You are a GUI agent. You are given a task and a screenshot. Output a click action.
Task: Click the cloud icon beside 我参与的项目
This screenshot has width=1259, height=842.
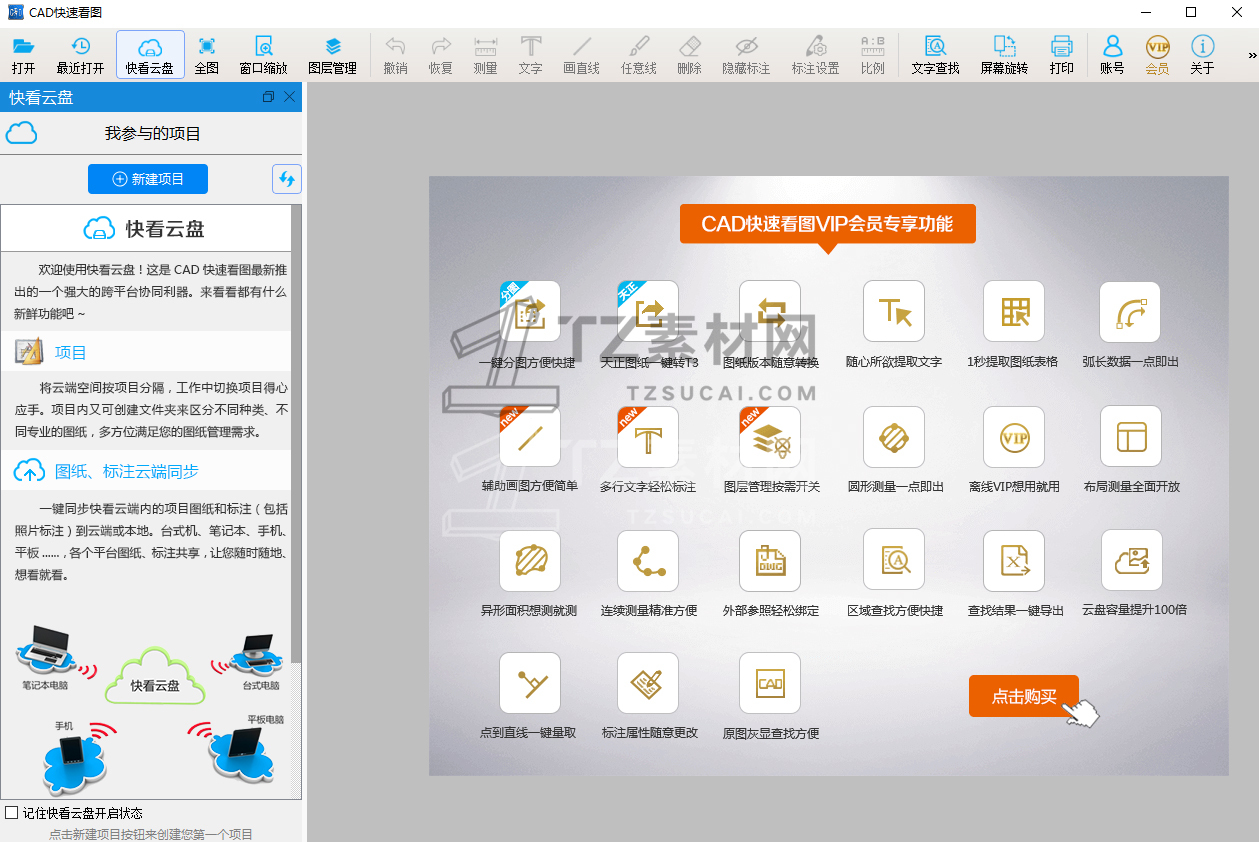pyautogui.click(x=21, y=133)
